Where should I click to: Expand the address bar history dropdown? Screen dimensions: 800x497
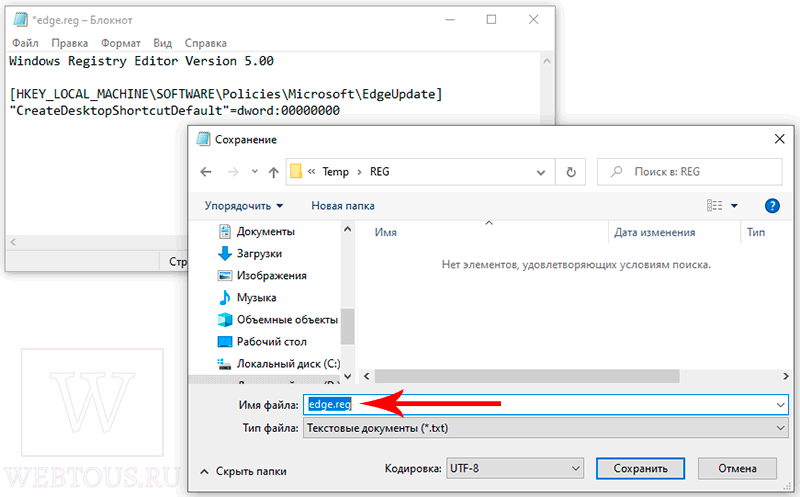(541, 172)
